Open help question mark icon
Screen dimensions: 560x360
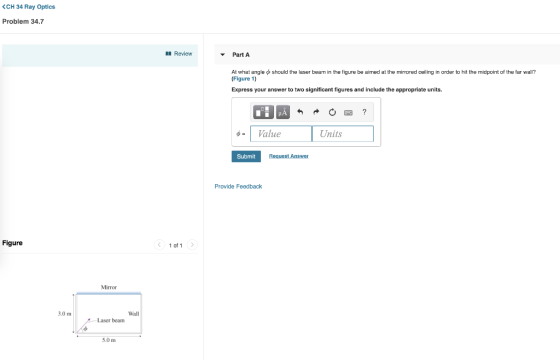click(364, 112)
